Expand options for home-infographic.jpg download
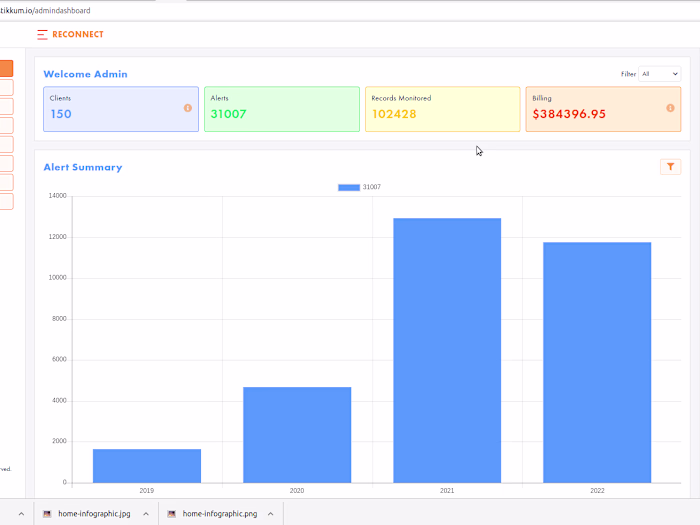Viewport: 700px width, 525px height. 145,513
